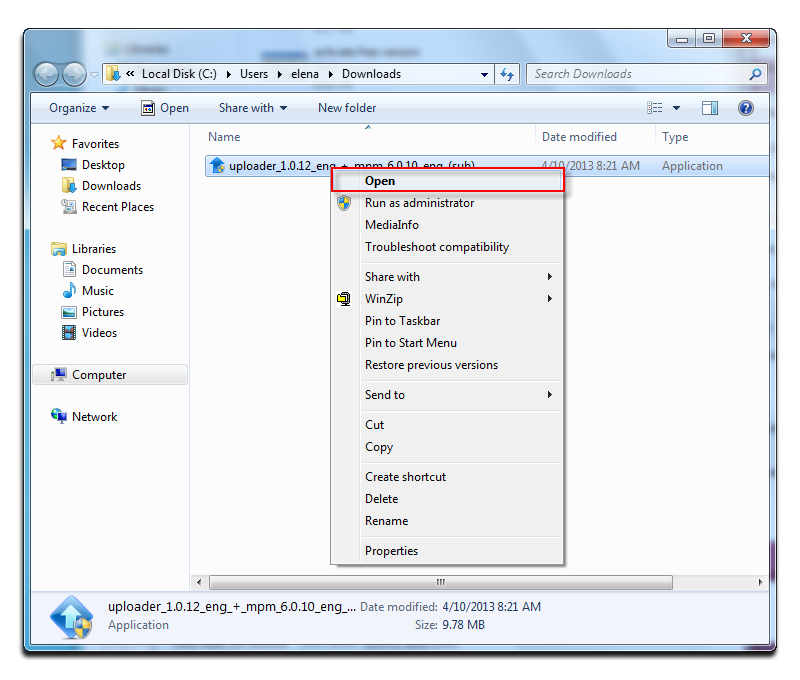800x680 pixels.
Task: Open Help using the question mark icon
Action: pos(746,108)
